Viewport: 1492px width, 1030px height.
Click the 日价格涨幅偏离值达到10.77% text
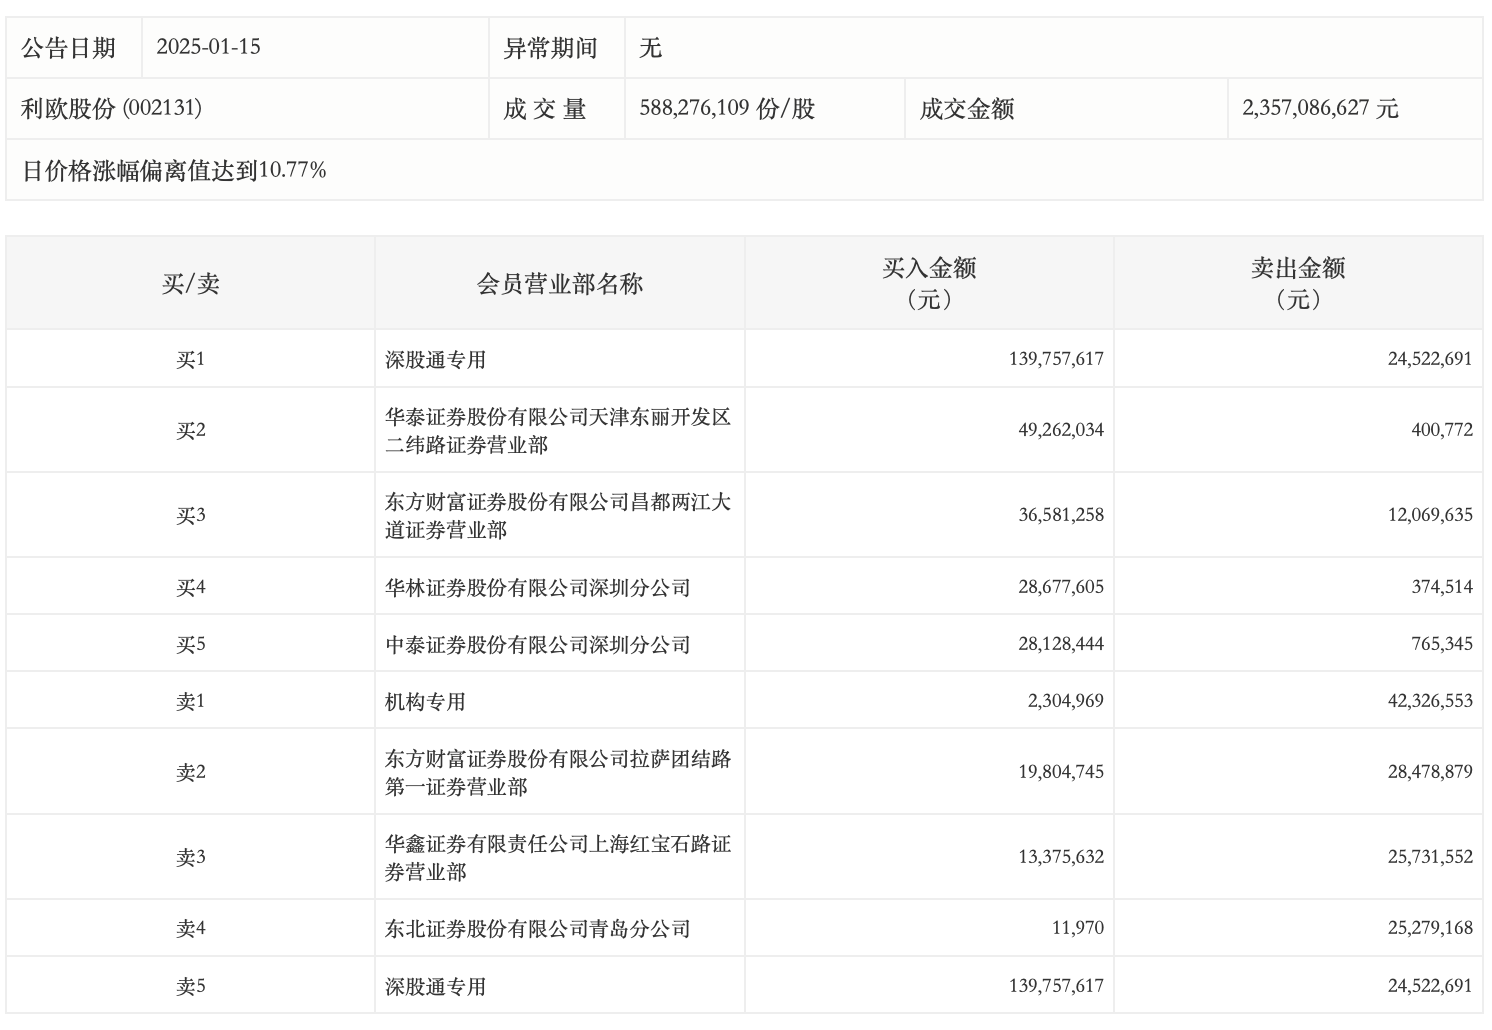(174, 171)
